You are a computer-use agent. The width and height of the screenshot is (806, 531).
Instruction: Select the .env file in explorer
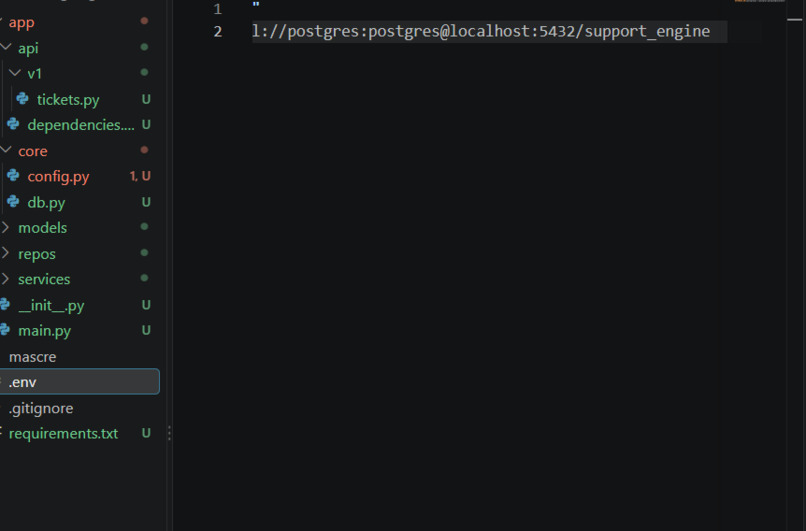(x=80, y=382)
